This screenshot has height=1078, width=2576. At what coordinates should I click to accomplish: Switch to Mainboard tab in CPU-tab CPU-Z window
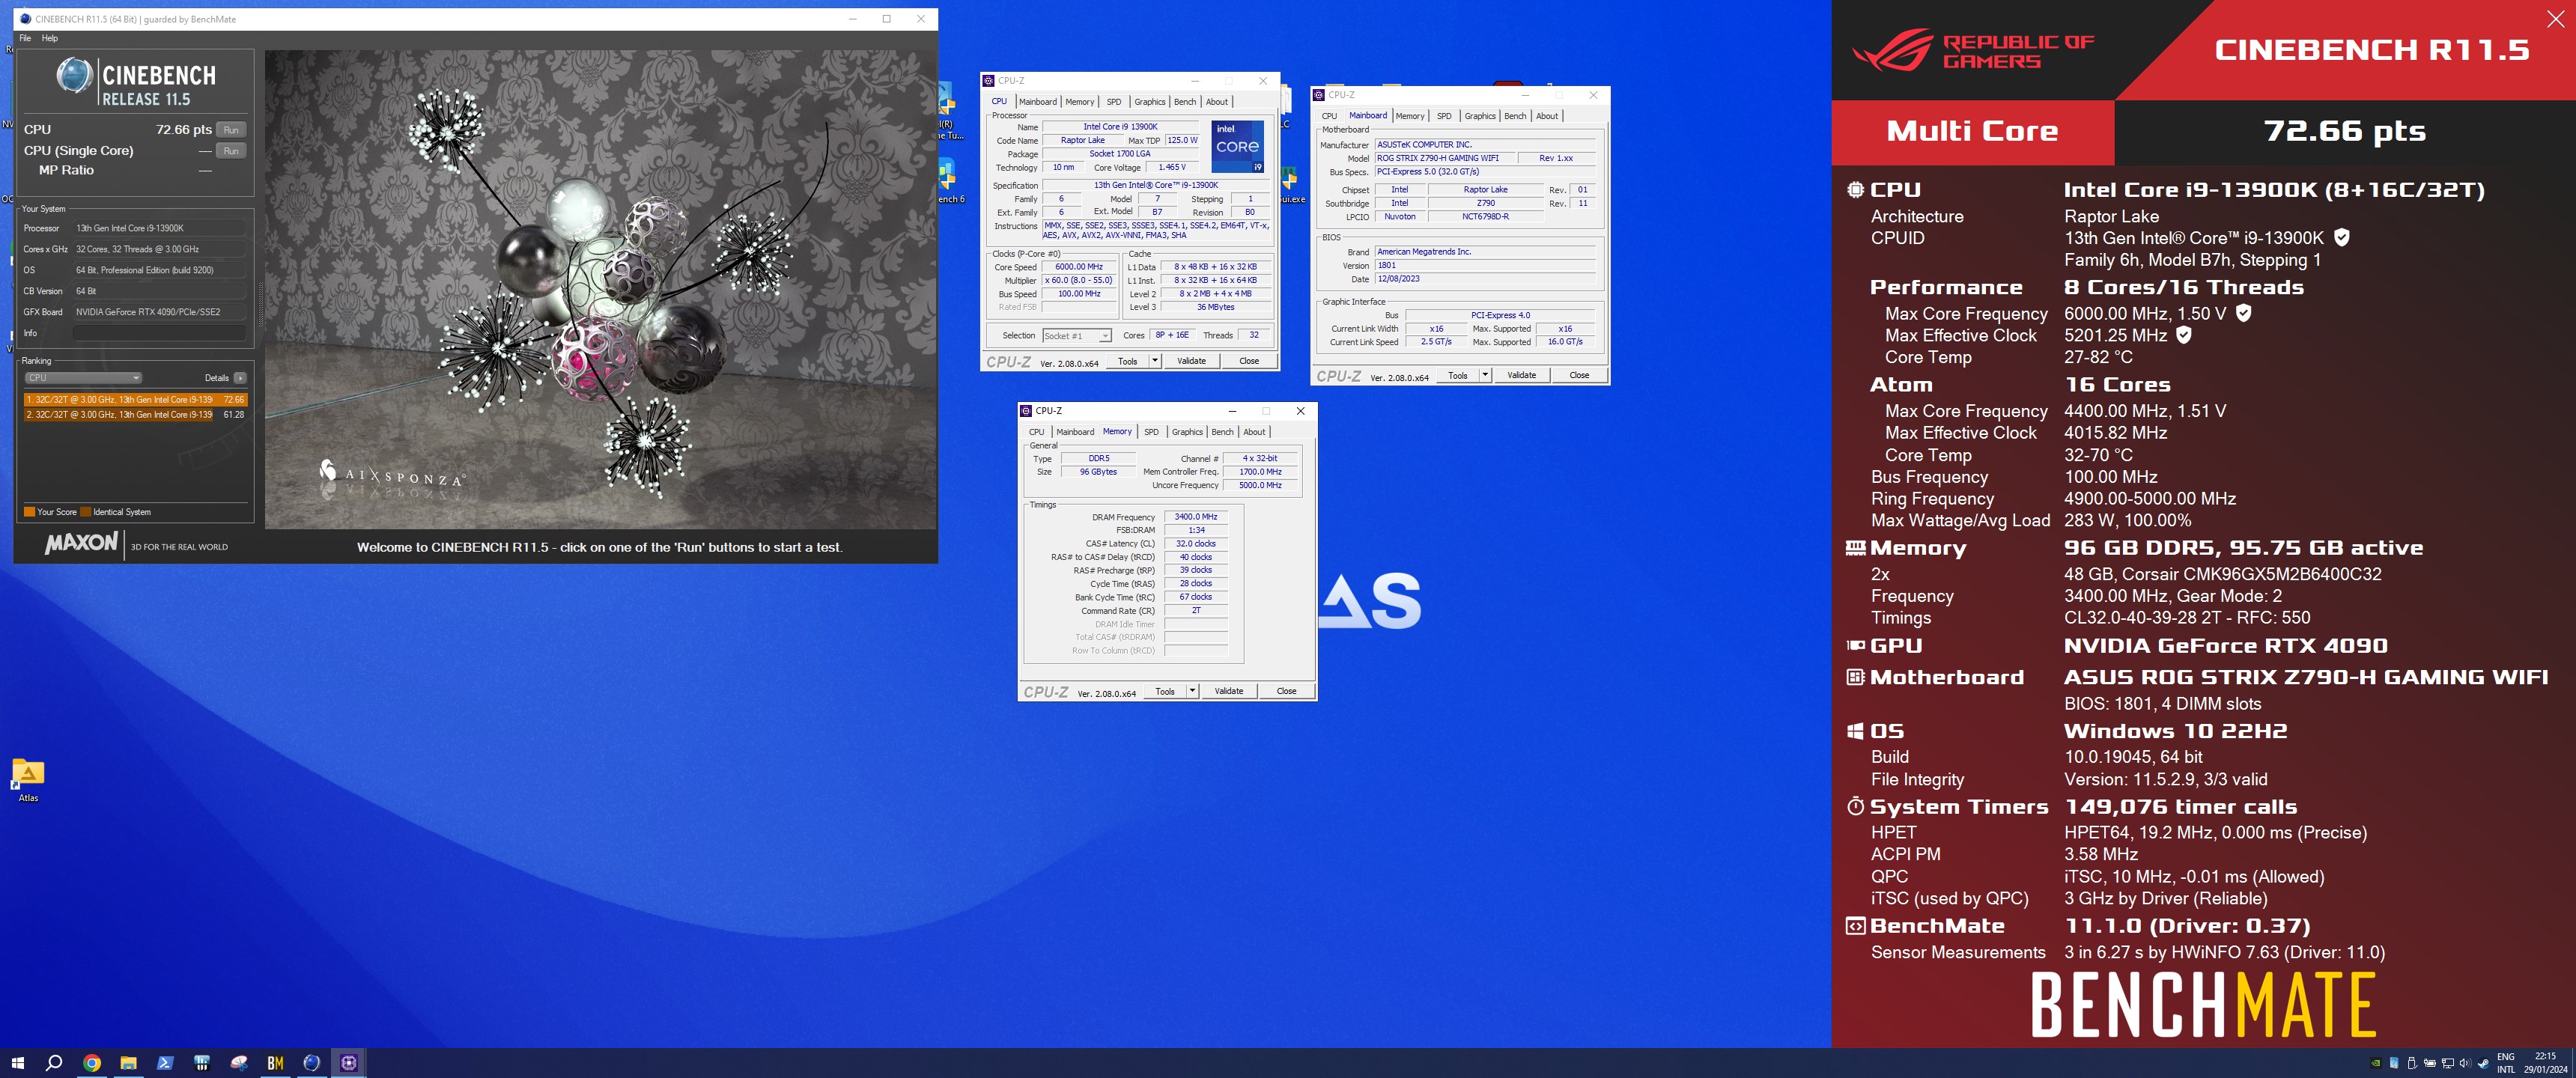[1038, 102]
